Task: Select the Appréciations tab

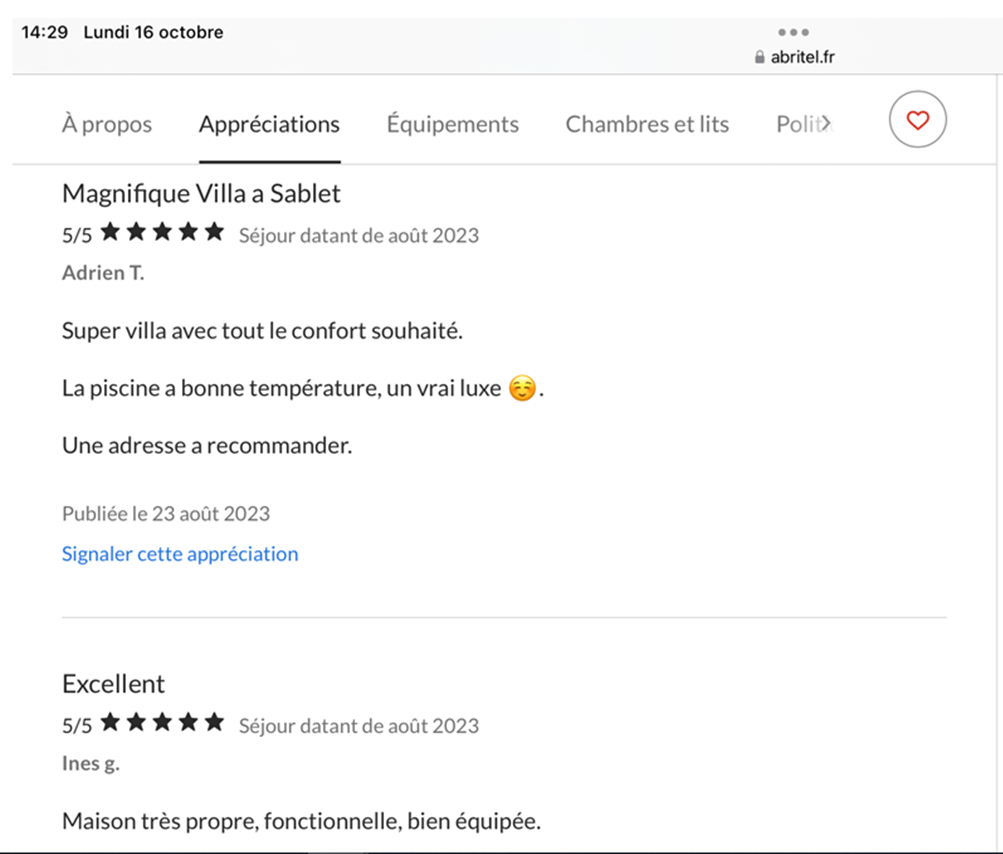Action: point(269,124)
